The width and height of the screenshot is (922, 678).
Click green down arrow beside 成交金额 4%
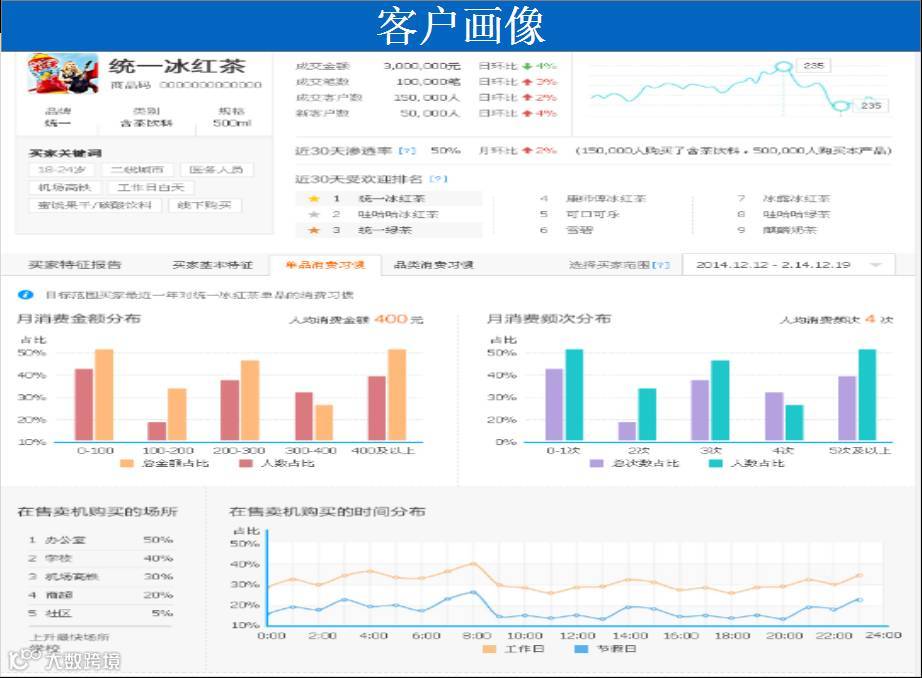527,66
